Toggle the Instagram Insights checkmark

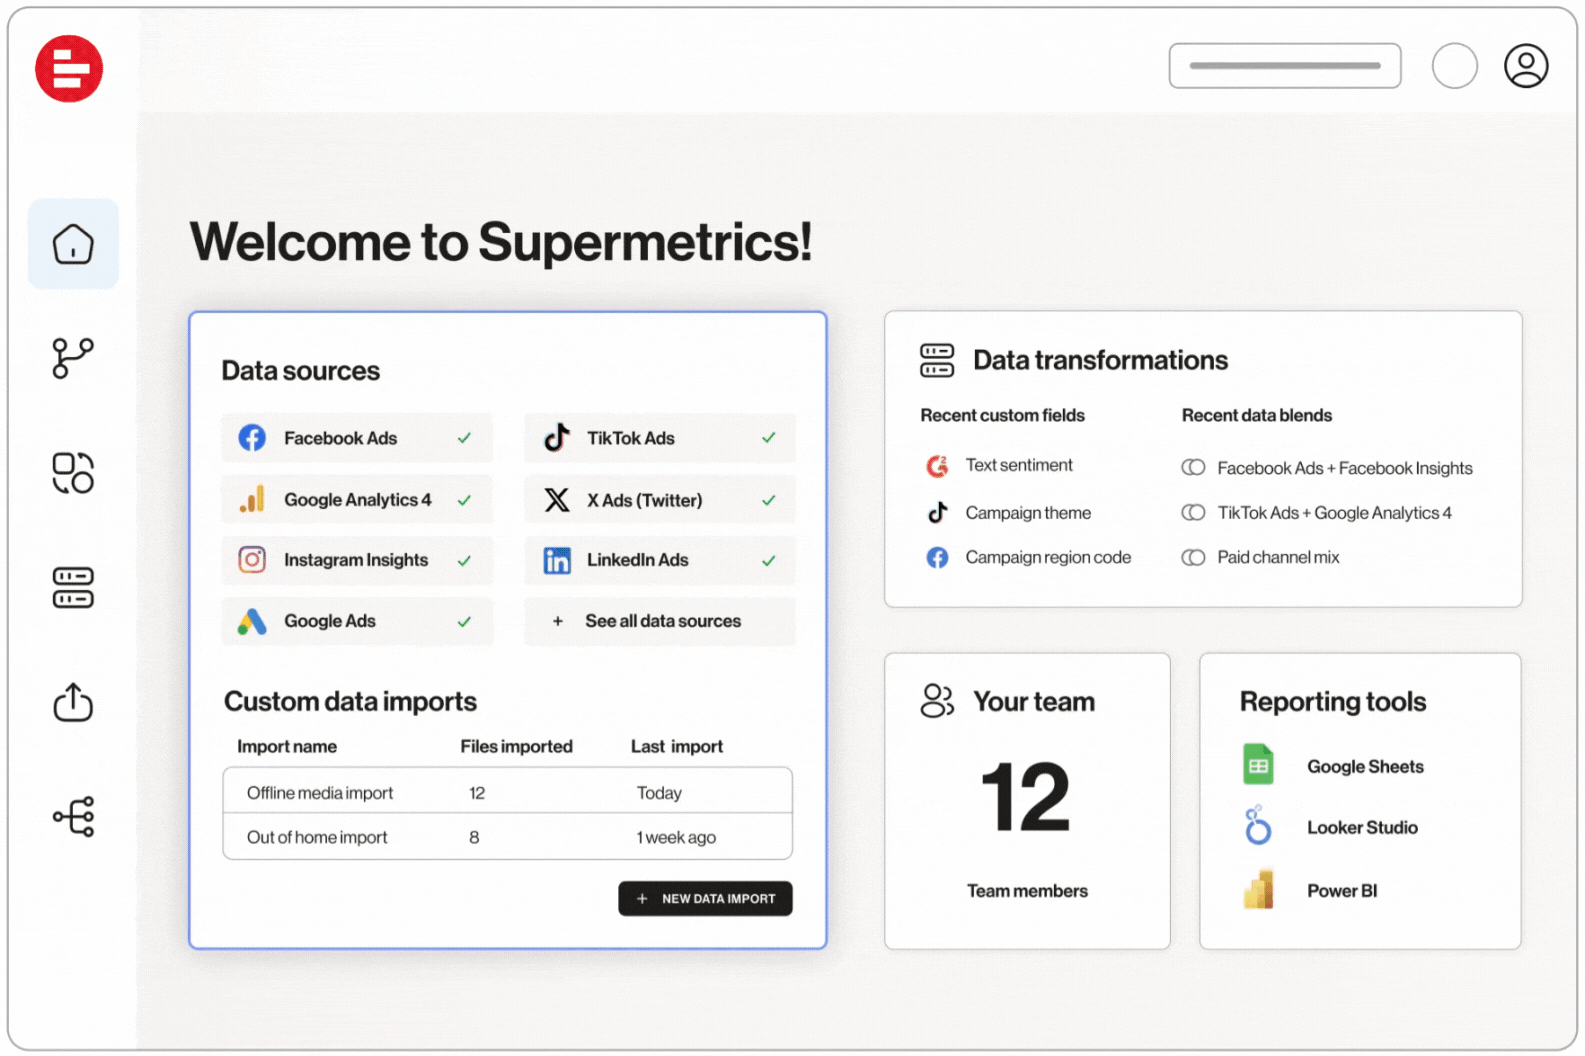coord(464,561)
